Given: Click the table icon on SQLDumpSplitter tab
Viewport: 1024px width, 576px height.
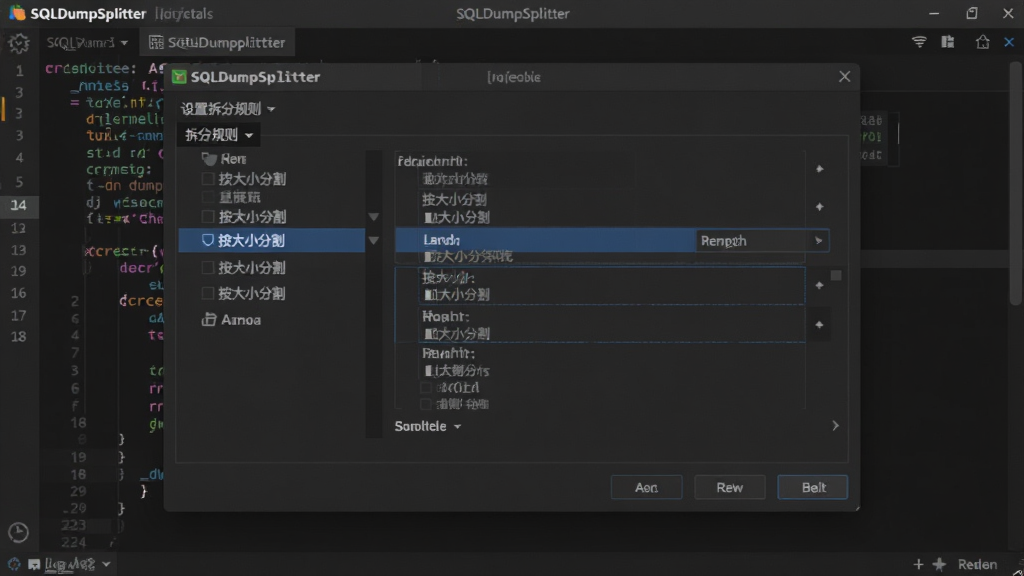Looking at the screenshot, I should point(156,42).
